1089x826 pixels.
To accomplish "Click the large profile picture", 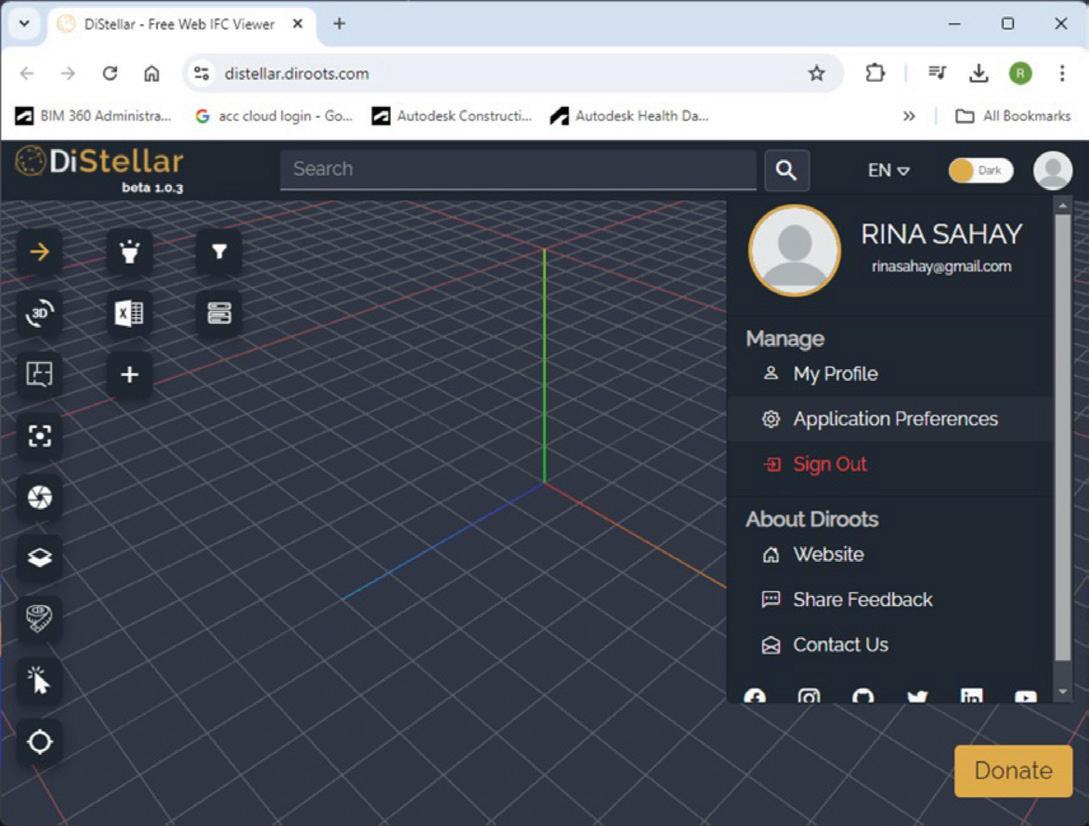I will click(x=794, y=251).
